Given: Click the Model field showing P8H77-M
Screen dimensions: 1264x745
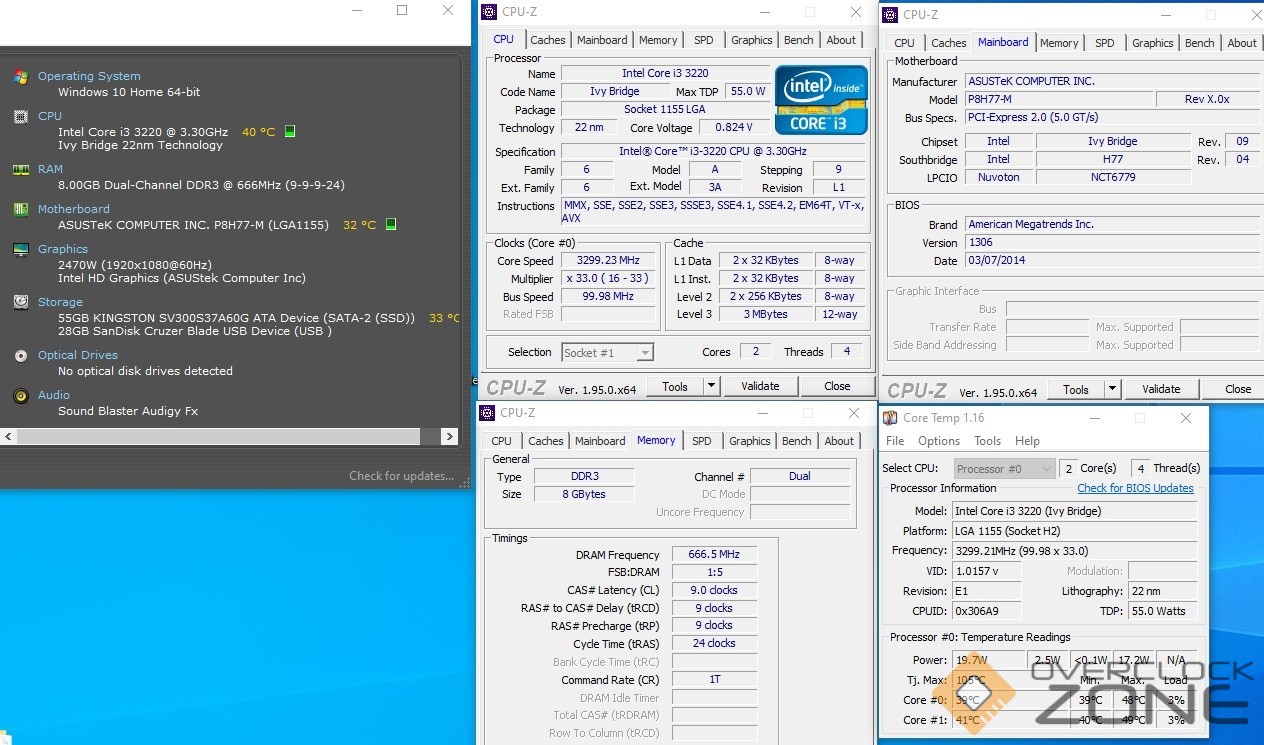Looking at the screenshot, I should 1058,99.
